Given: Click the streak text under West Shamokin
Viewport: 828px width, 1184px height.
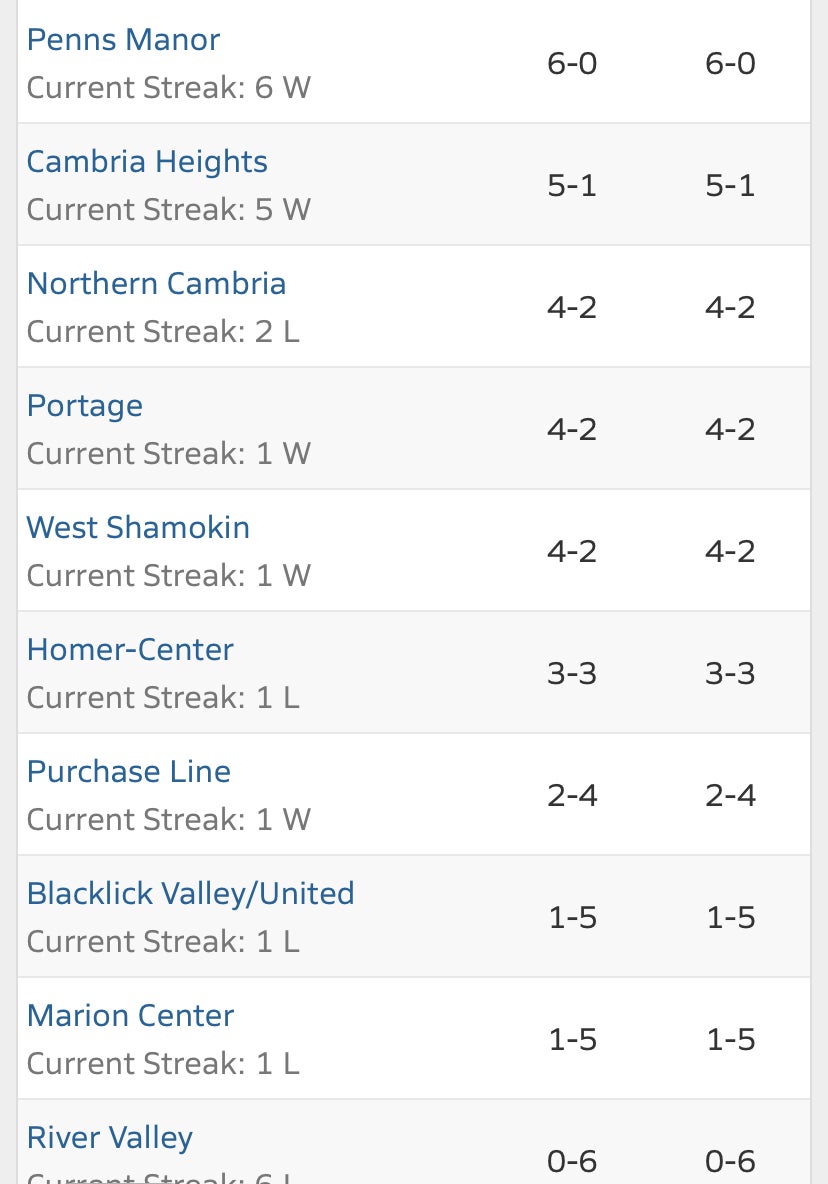Looking at the screenshot, I should [x=169, y=576].
